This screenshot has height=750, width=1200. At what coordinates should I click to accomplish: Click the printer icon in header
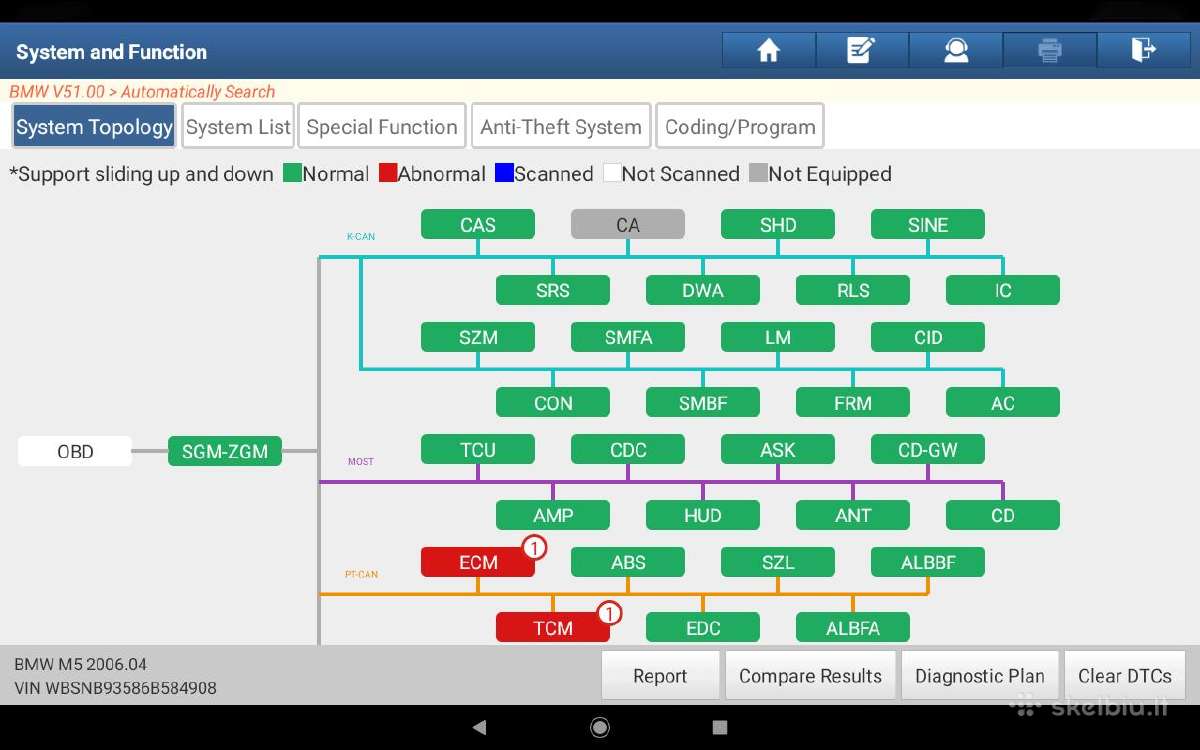pyautogui.click(x=1049, y=50)
